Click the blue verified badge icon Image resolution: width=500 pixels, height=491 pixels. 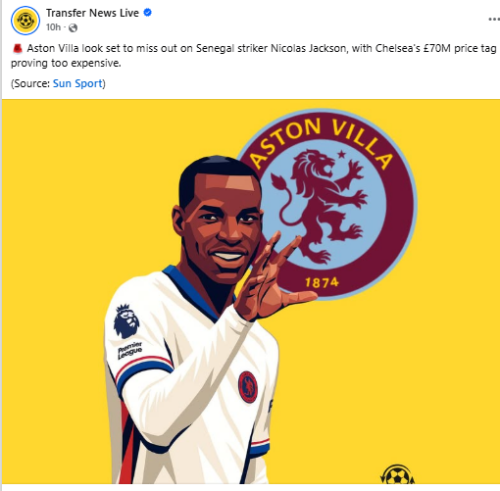pos(147,13)
